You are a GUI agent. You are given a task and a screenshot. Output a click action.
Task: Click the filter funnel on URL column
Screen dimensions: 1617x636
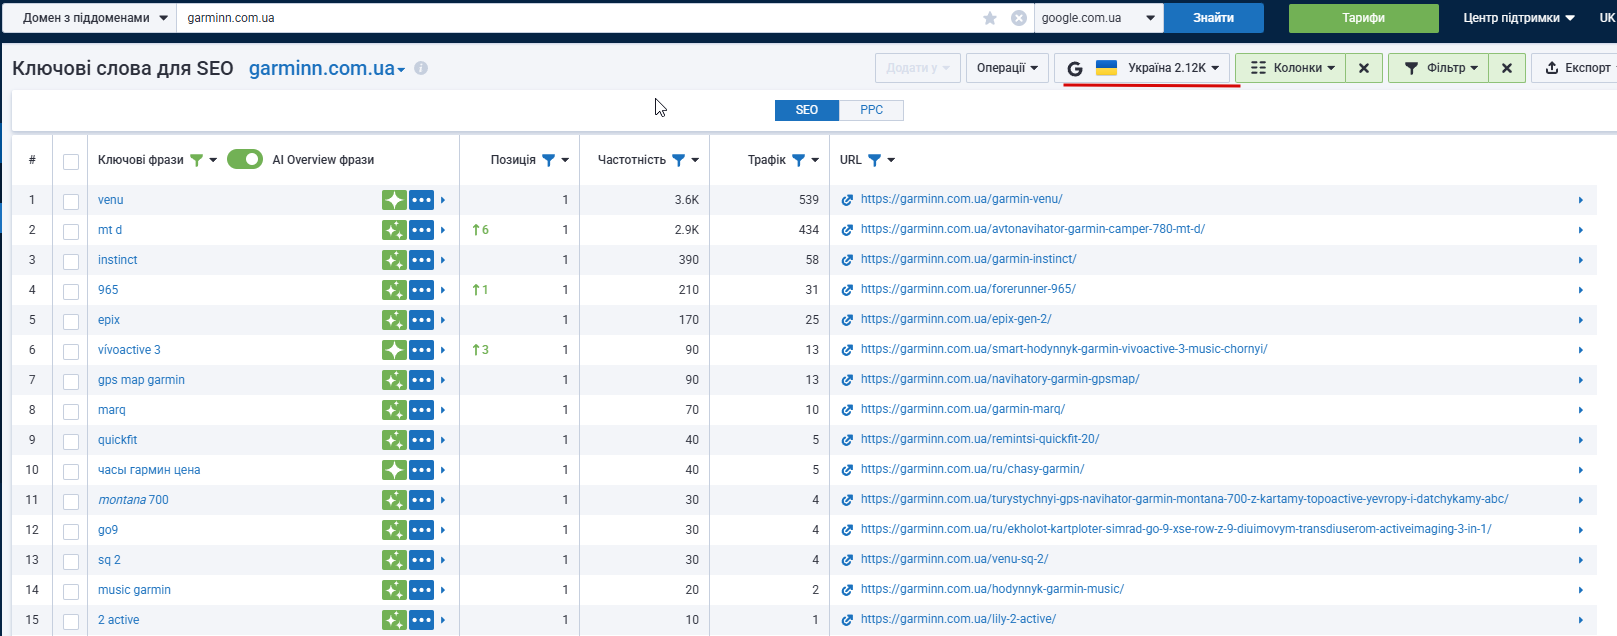point(874,160)
